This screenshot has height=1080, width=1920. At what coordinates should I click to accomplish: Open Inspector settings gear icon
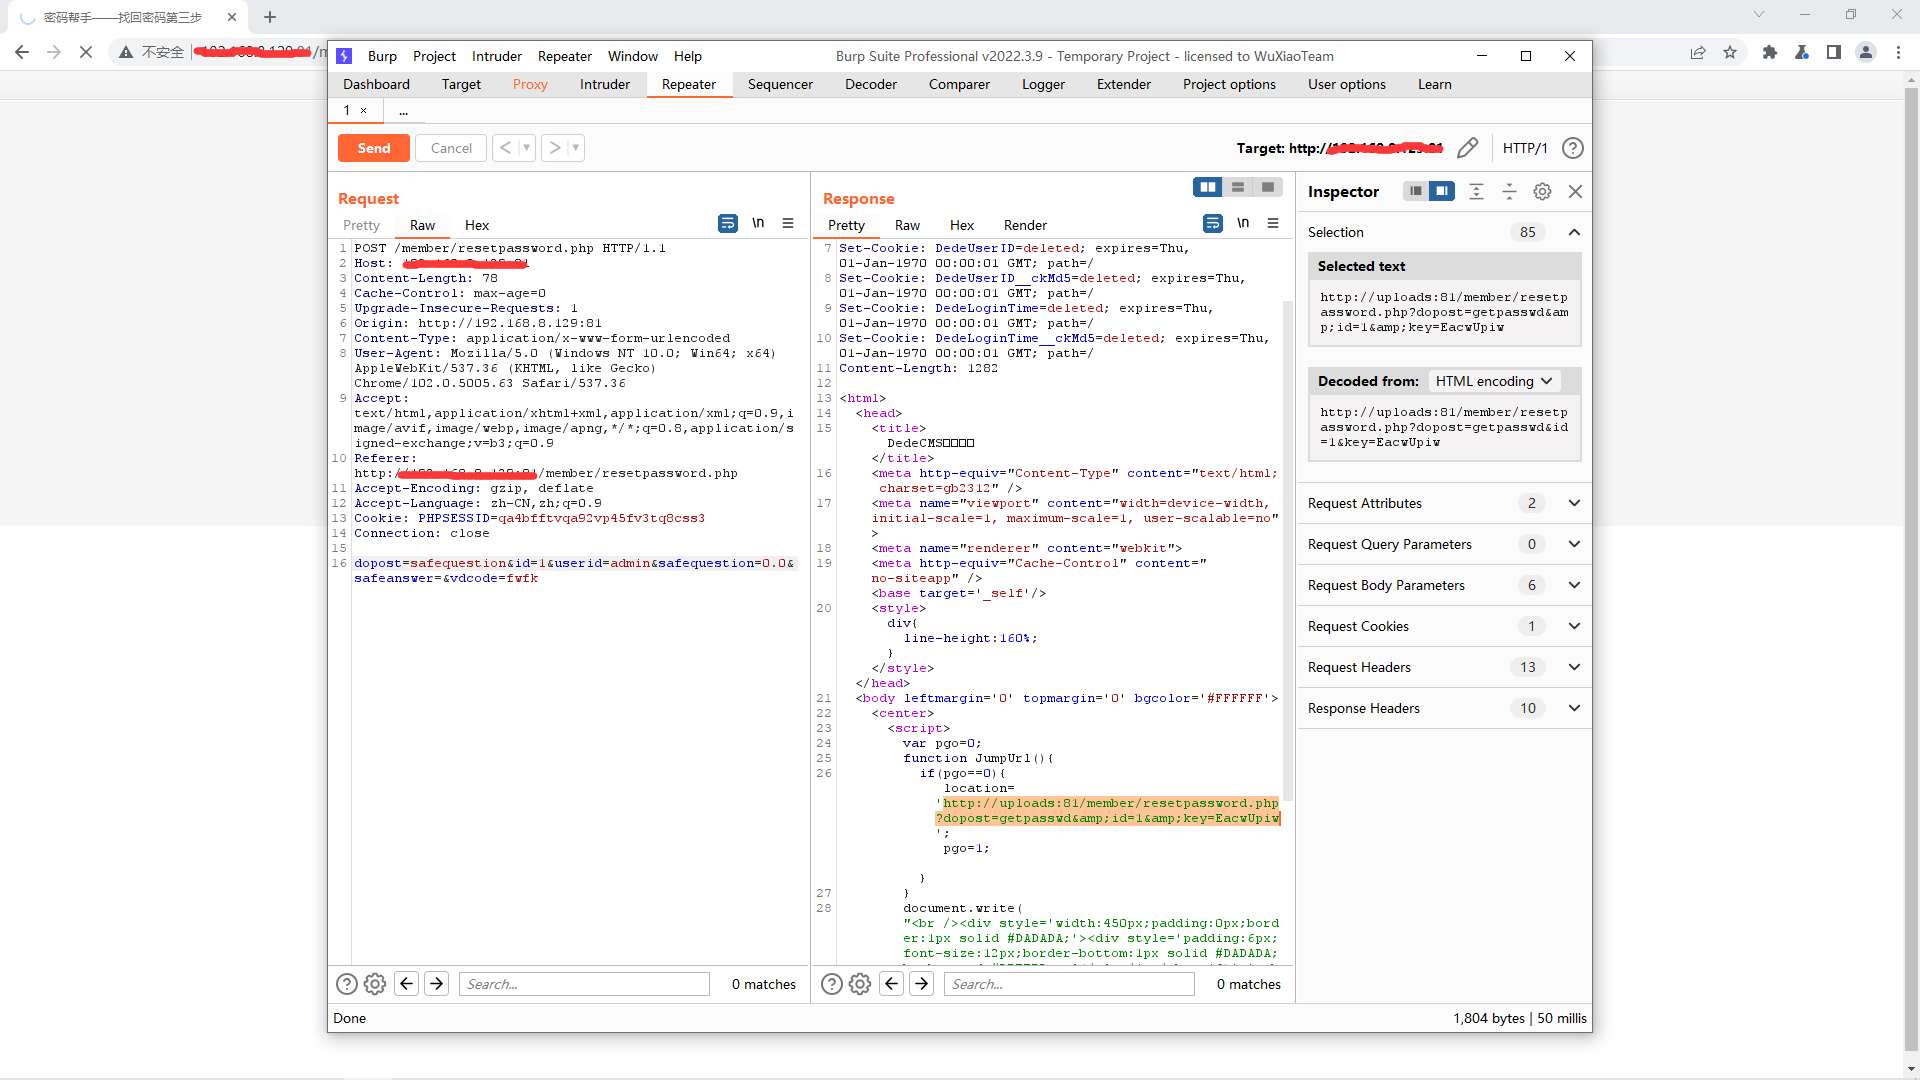1542,191
